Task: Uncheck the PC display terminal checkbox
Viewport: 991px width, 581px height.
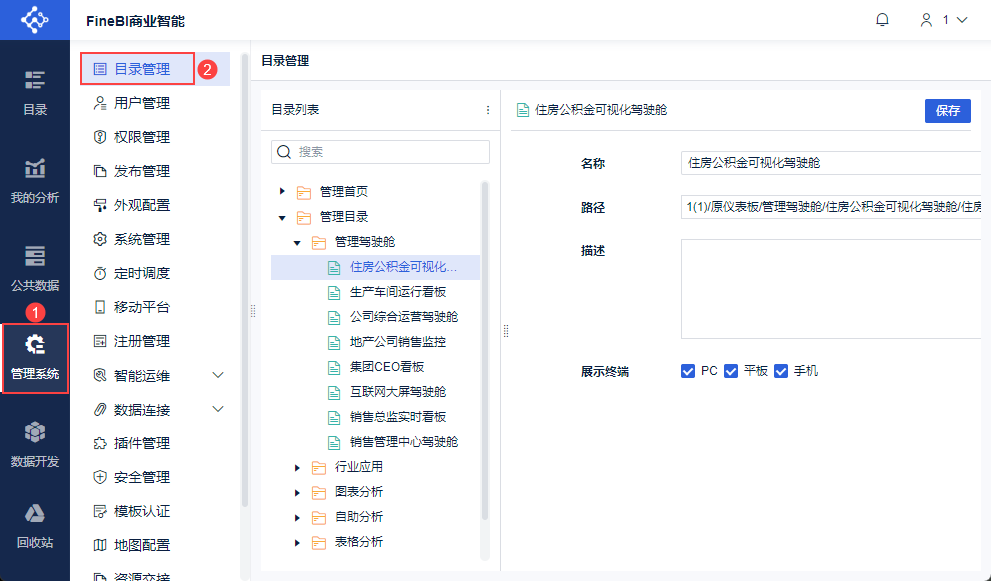Action: click(x=688, y=371)
